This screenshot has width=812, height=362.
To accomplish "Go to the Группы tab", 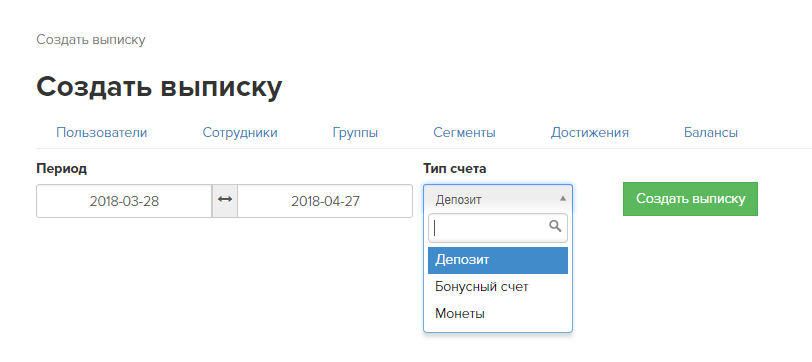I will tap(355, 133).
